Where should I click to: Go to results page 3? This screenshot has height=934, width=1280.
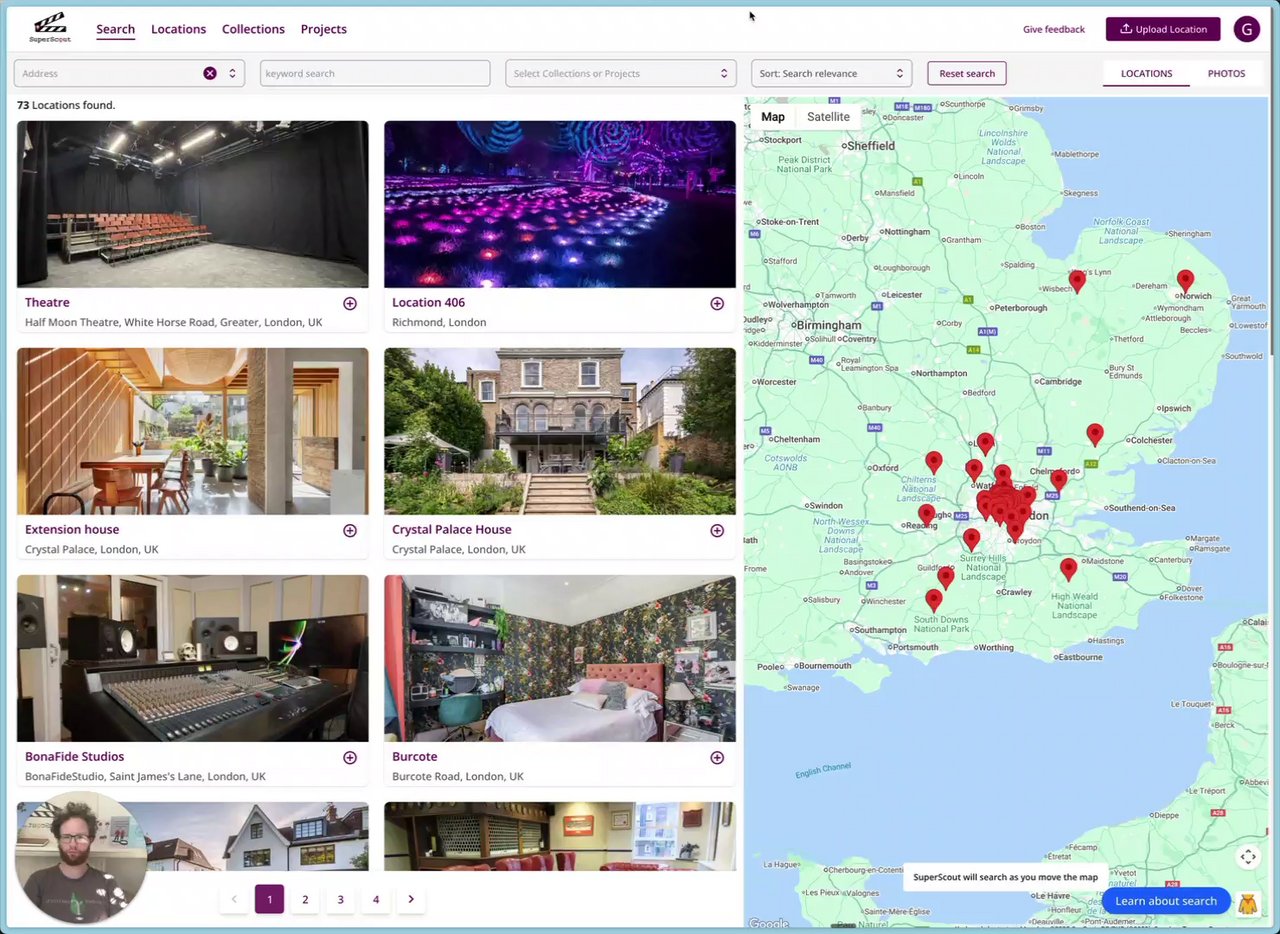click(340, 899)
